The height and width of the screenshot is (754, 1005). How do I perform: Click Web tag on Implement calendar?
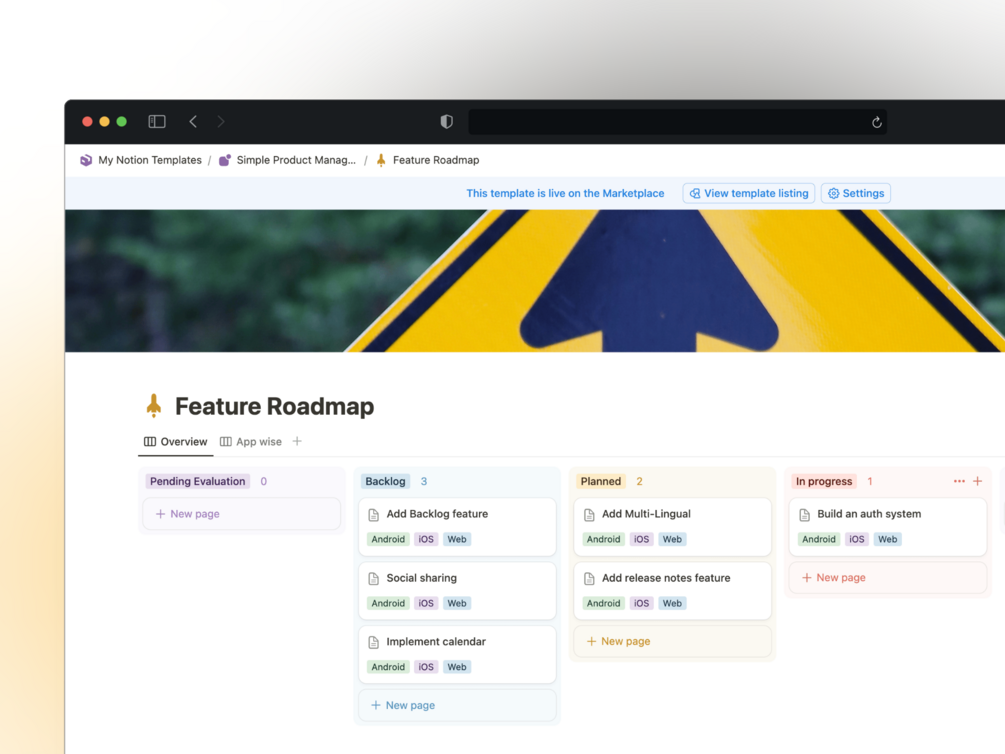[457, 667]
